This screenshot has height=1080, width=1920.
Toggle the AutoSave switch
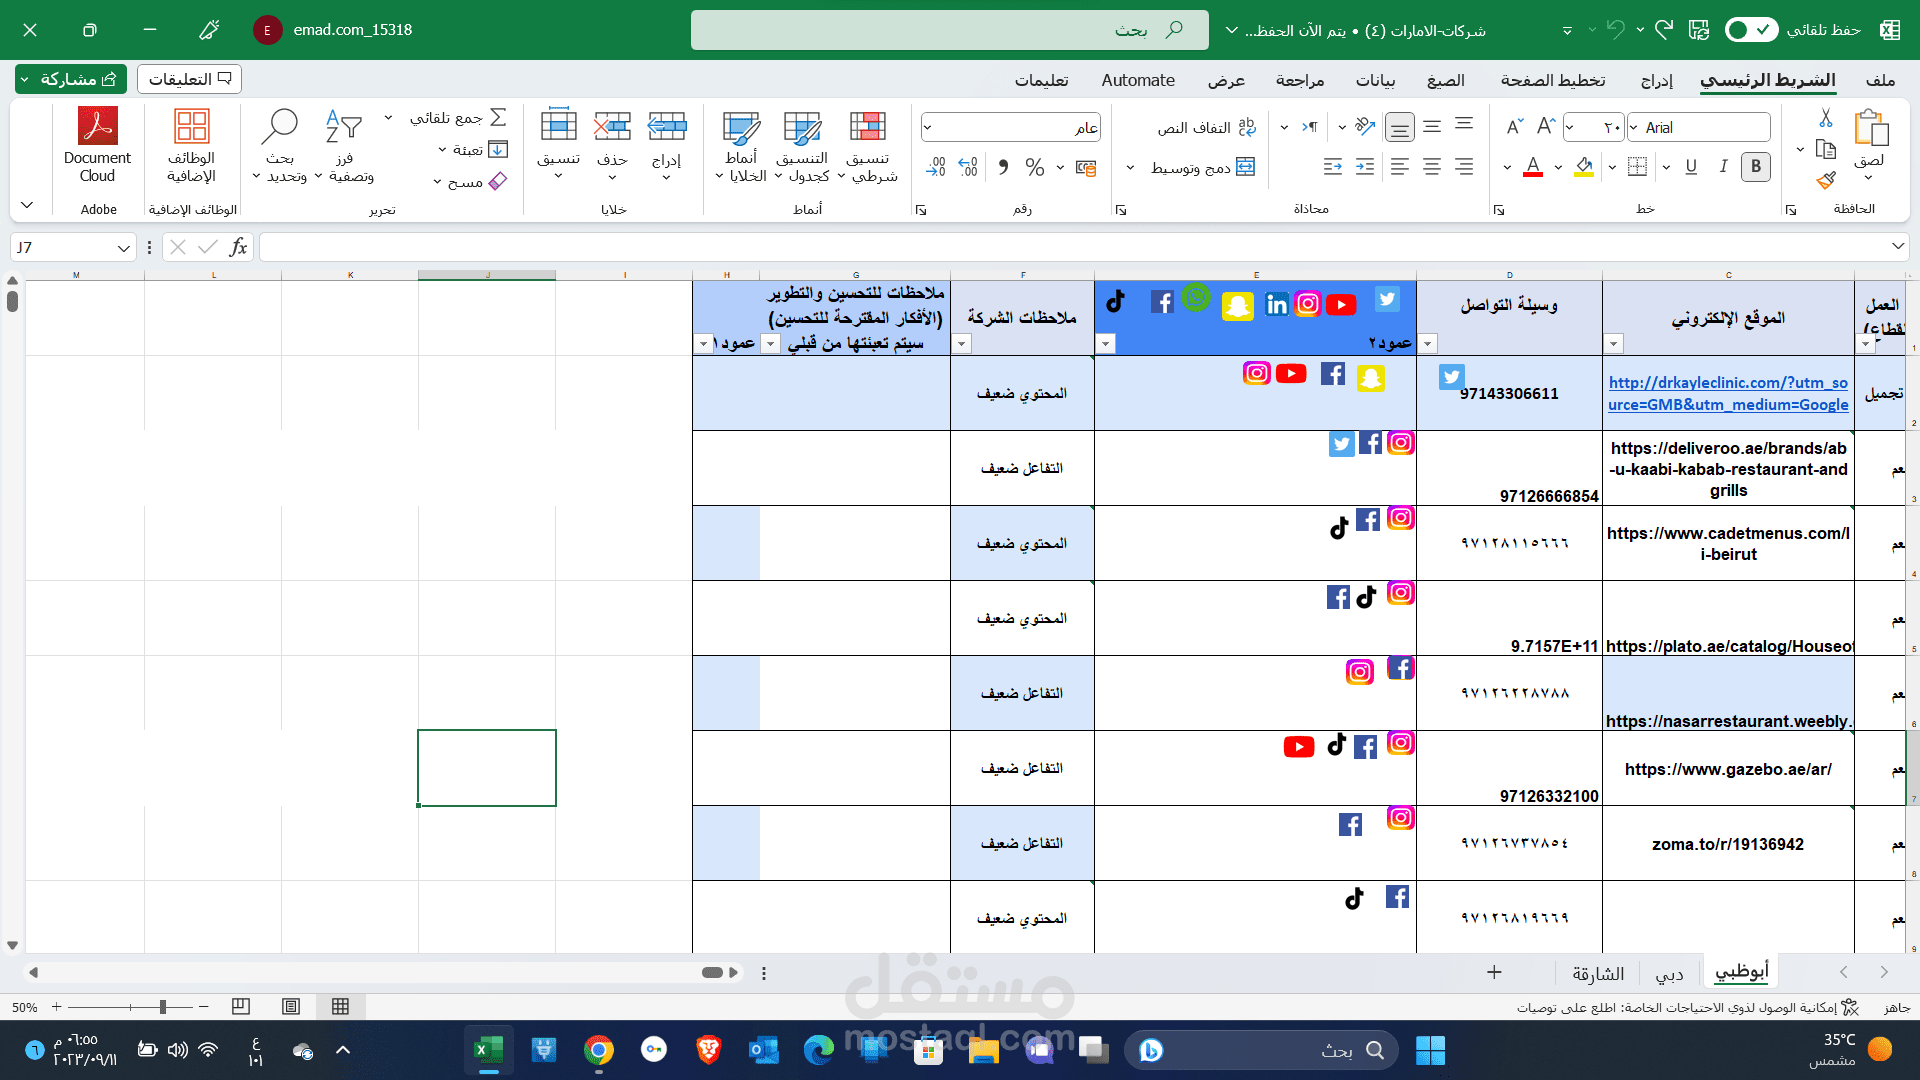[1751, 30]
